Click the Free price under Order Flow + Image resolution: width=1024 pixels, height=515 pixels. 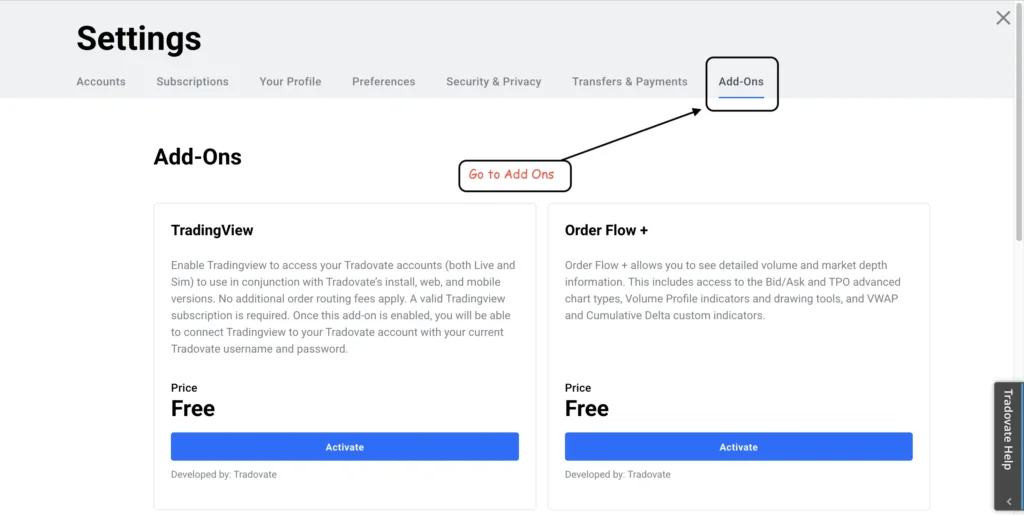coord(586,409)
